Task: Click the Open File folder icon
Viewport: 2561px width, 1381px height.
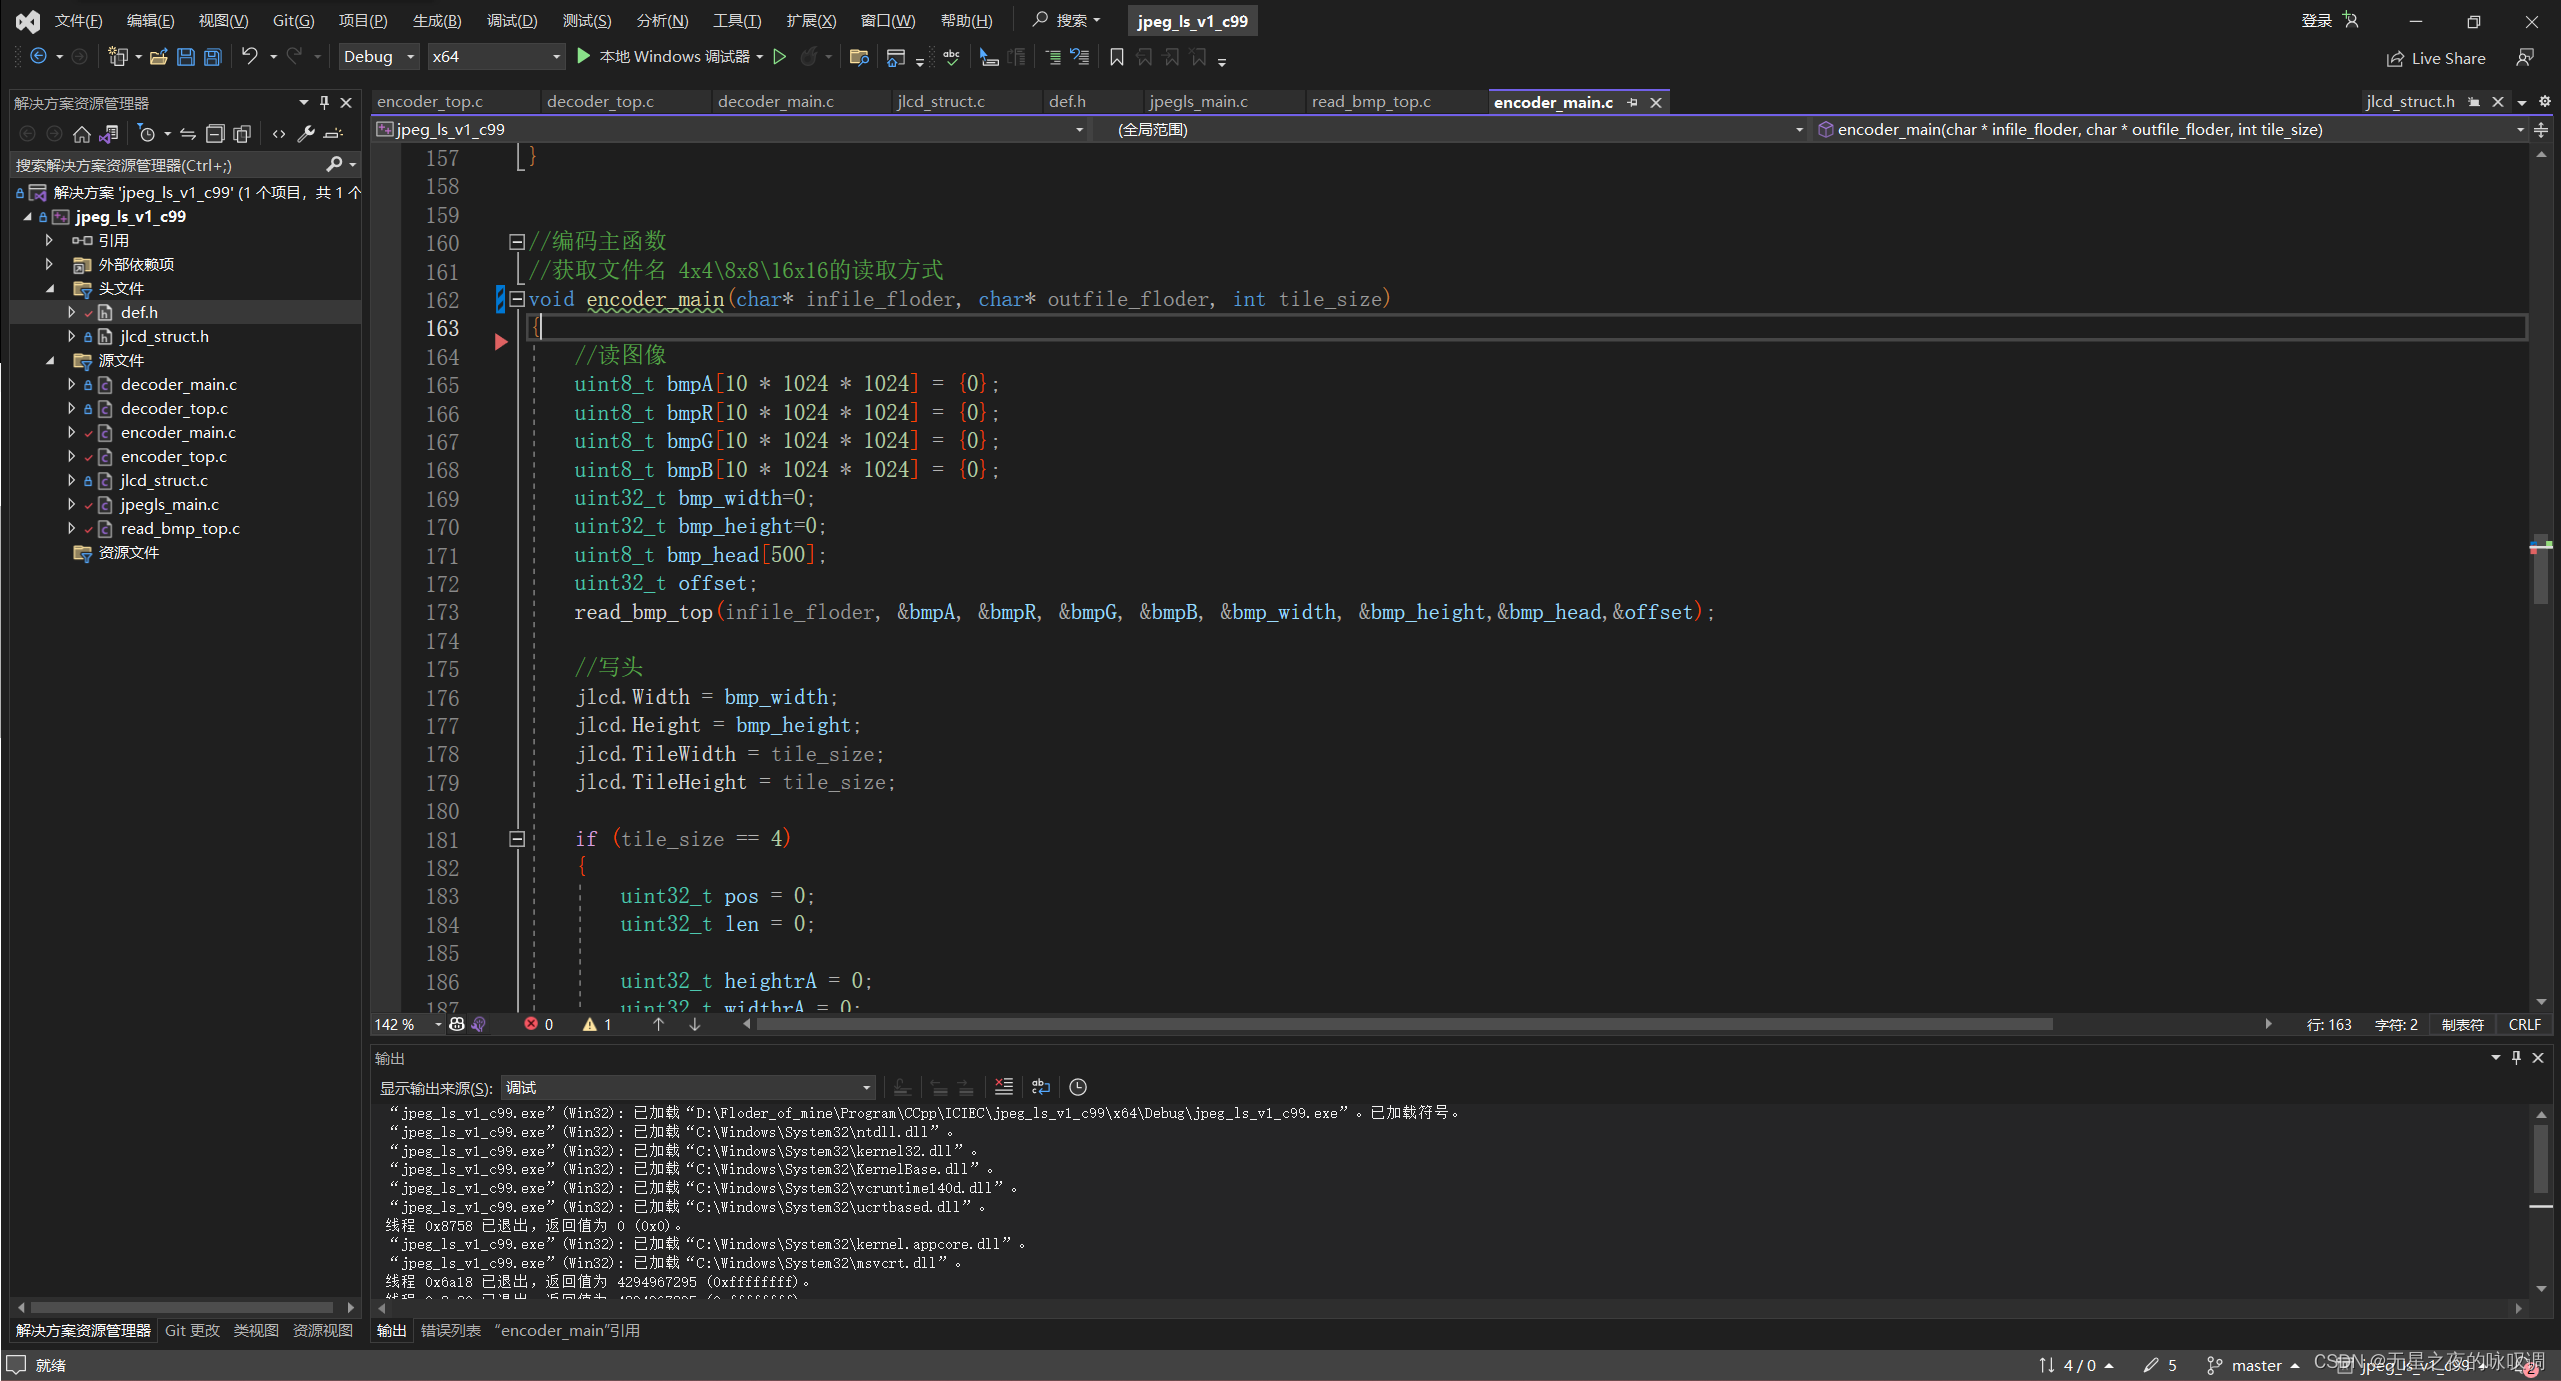Action: click(x=158, y=57)
